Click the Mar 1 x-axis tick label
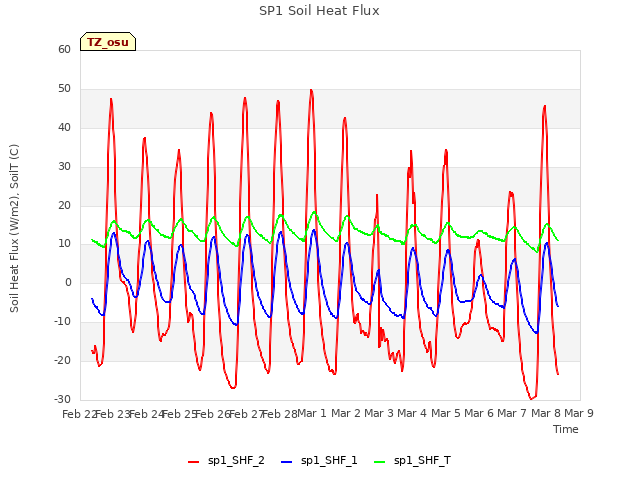This screenshot has width=640, height=480. pos(312,413)
